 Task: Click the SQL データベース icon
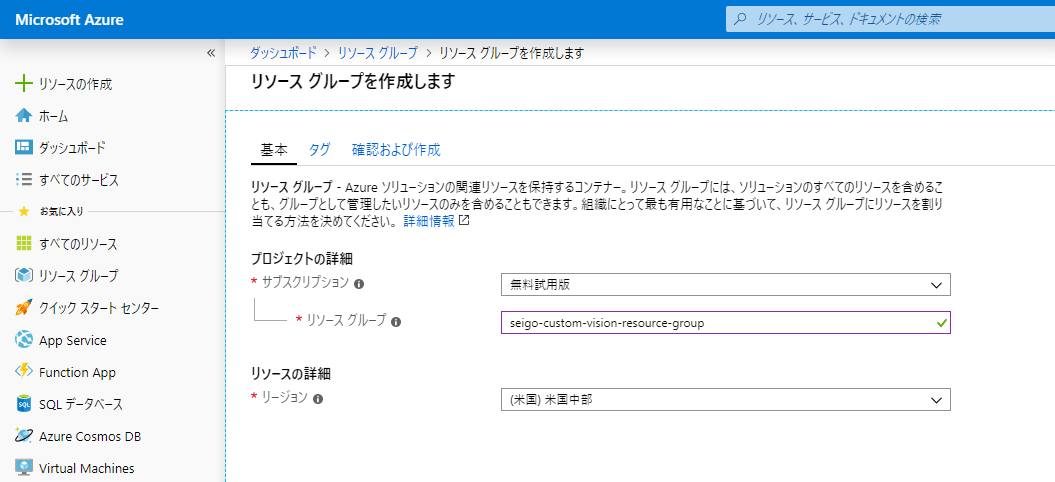[x=24, y=404]
